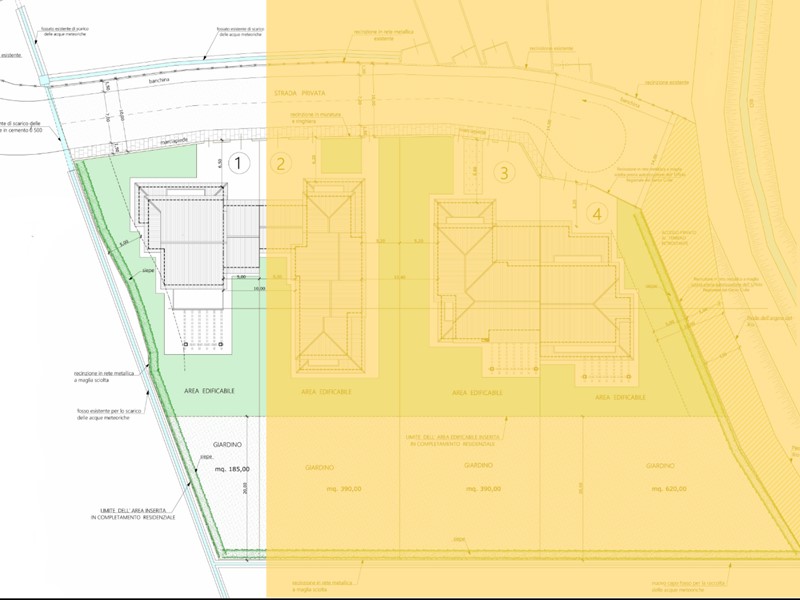Select the circled lot marker number 1
This screenshot has width=800, height=600.
coord(239,160)
